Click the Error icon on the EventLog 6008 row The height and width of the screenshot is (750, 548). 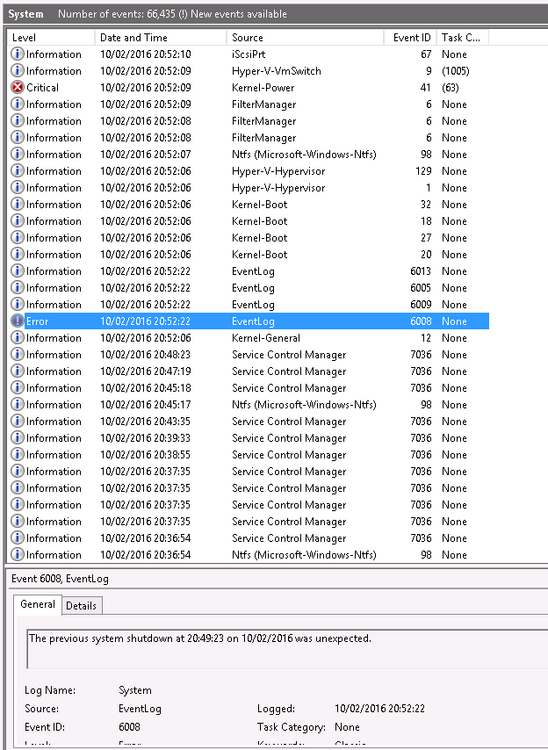[17, 321]
